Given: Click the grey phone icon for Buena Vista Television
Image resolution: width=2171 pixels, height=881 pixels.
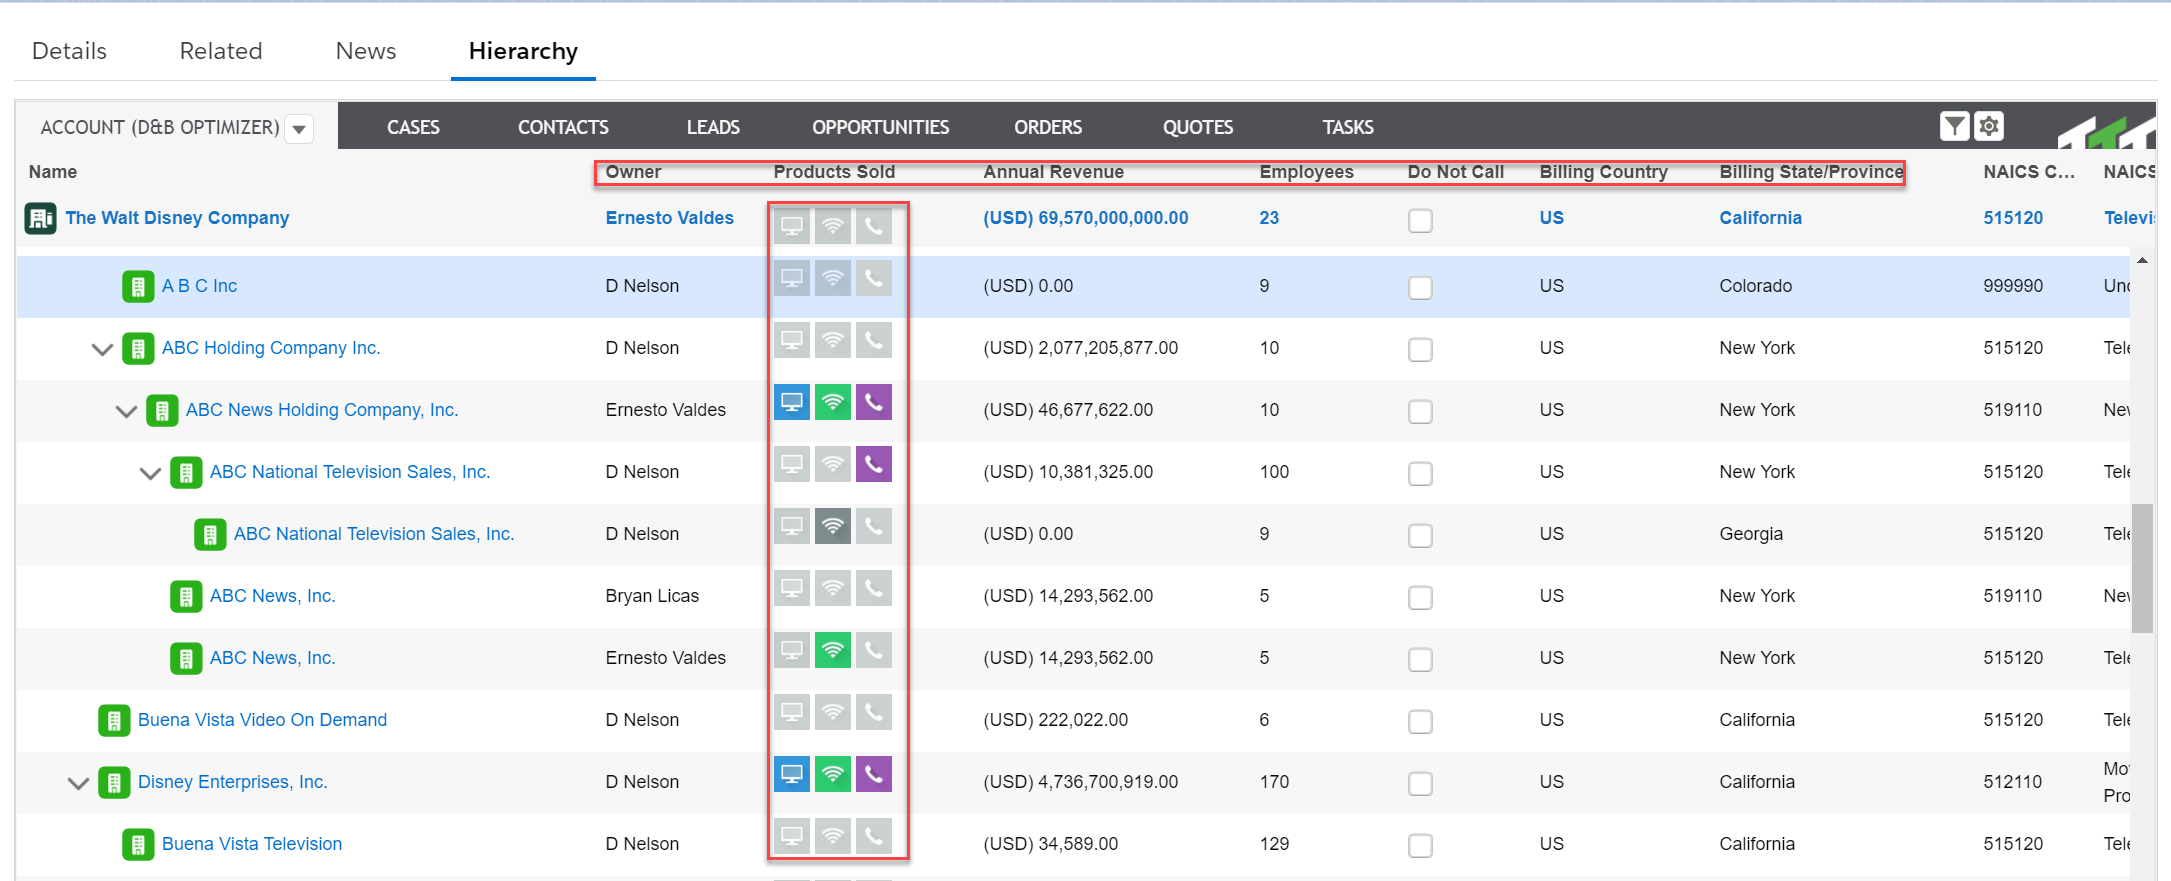Looking at the screenshot, I should (x=873, y=836).
